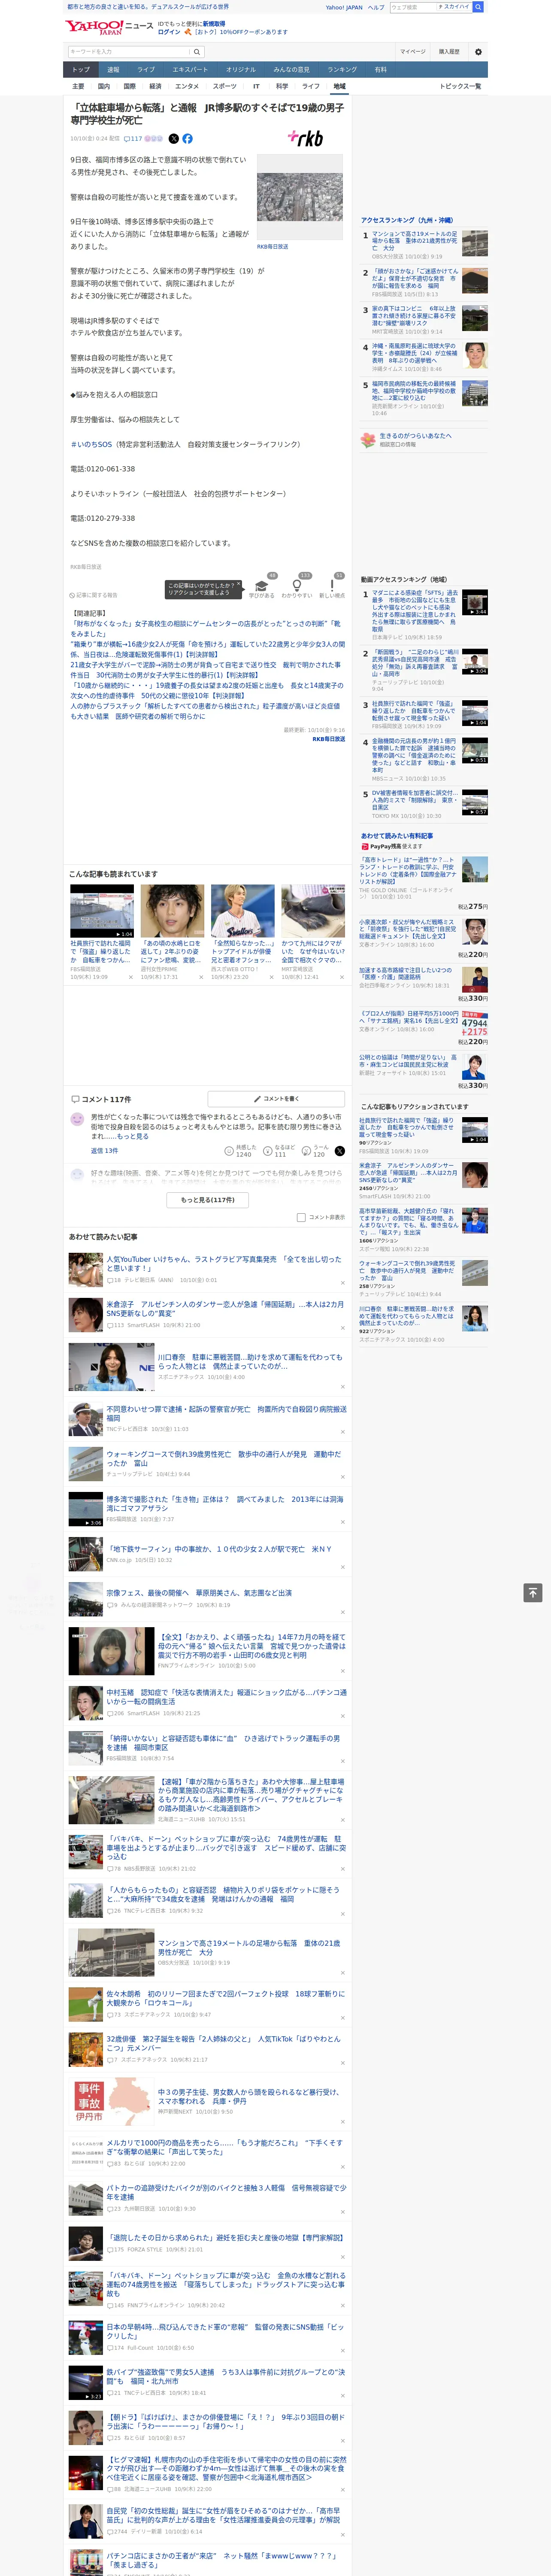
Task: Toggle the コメント非表示 checkbox
Action: pos(301,1218)
